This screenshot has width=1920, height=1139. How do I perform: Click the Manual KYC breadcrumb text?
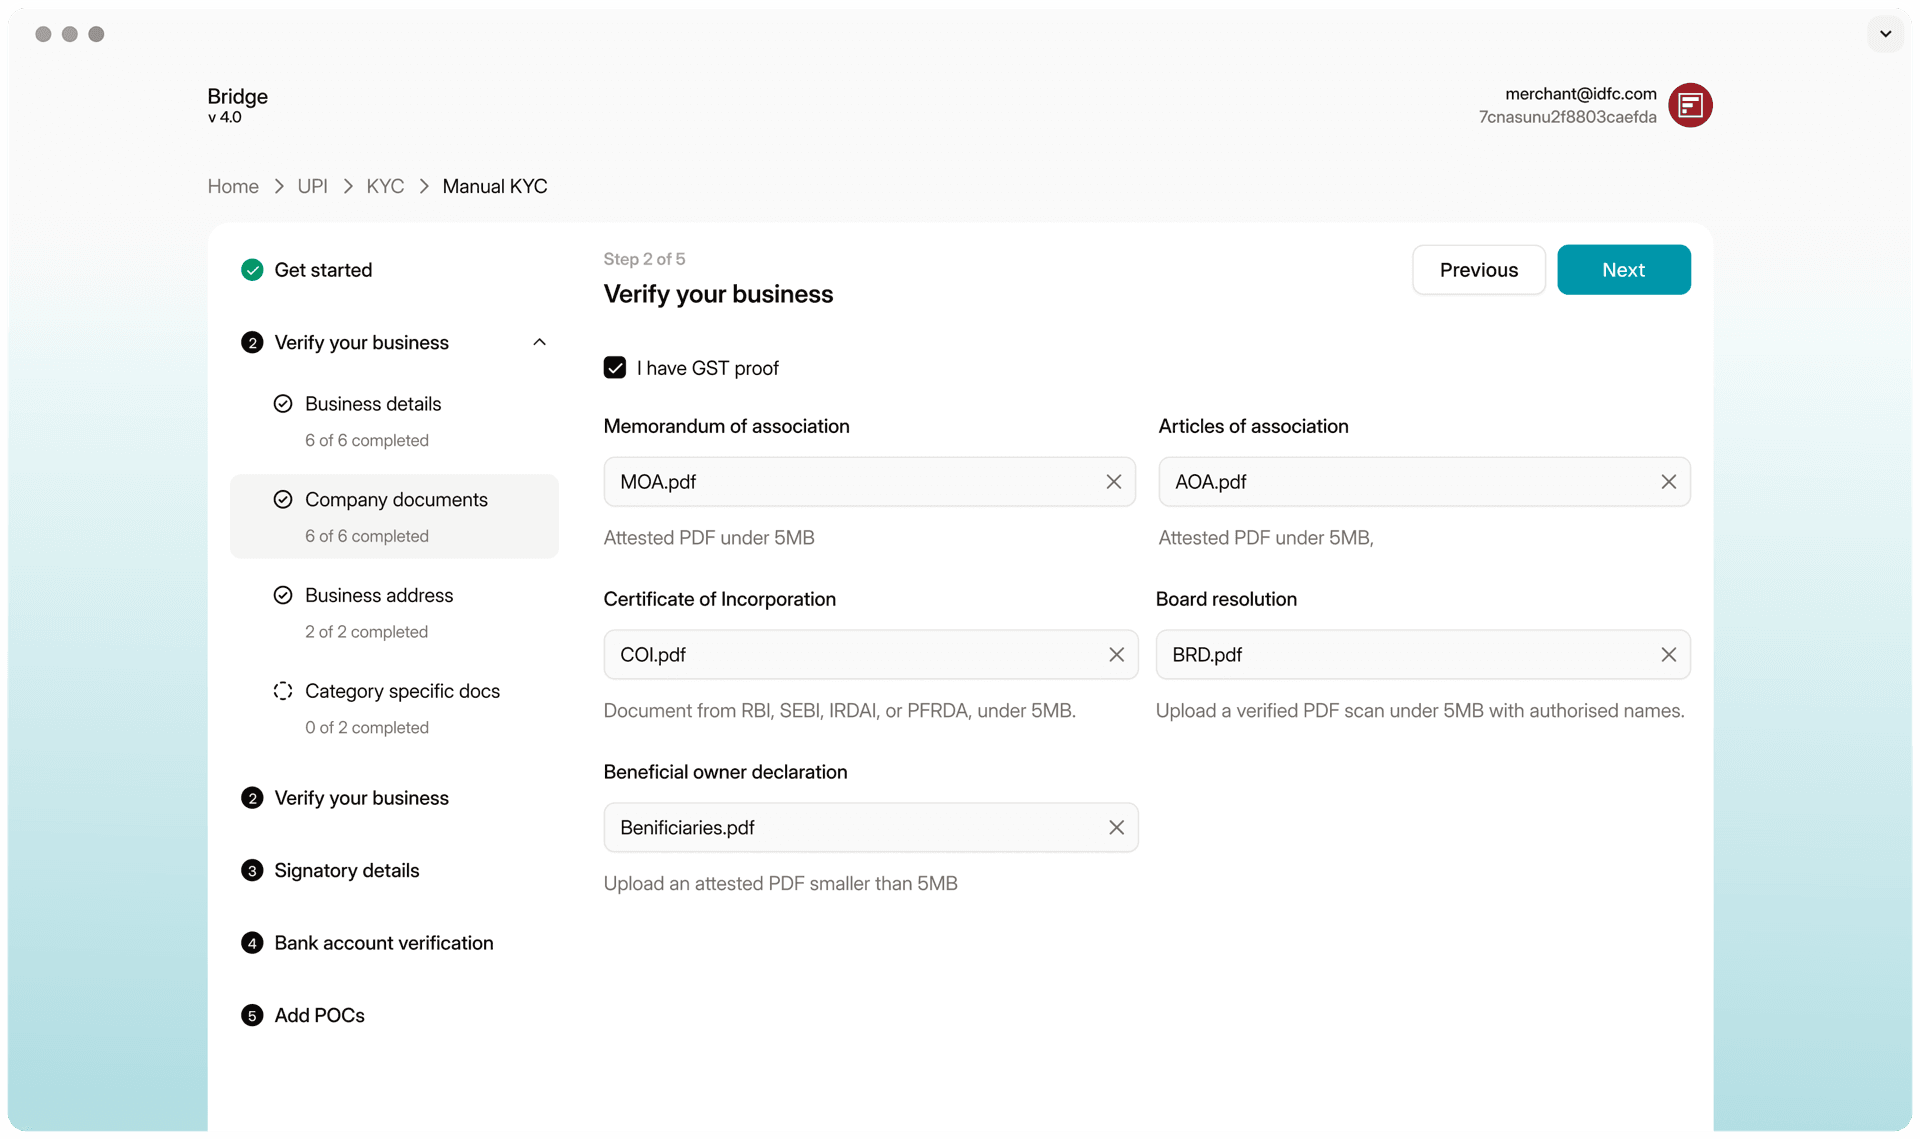(x=495, y=187)
